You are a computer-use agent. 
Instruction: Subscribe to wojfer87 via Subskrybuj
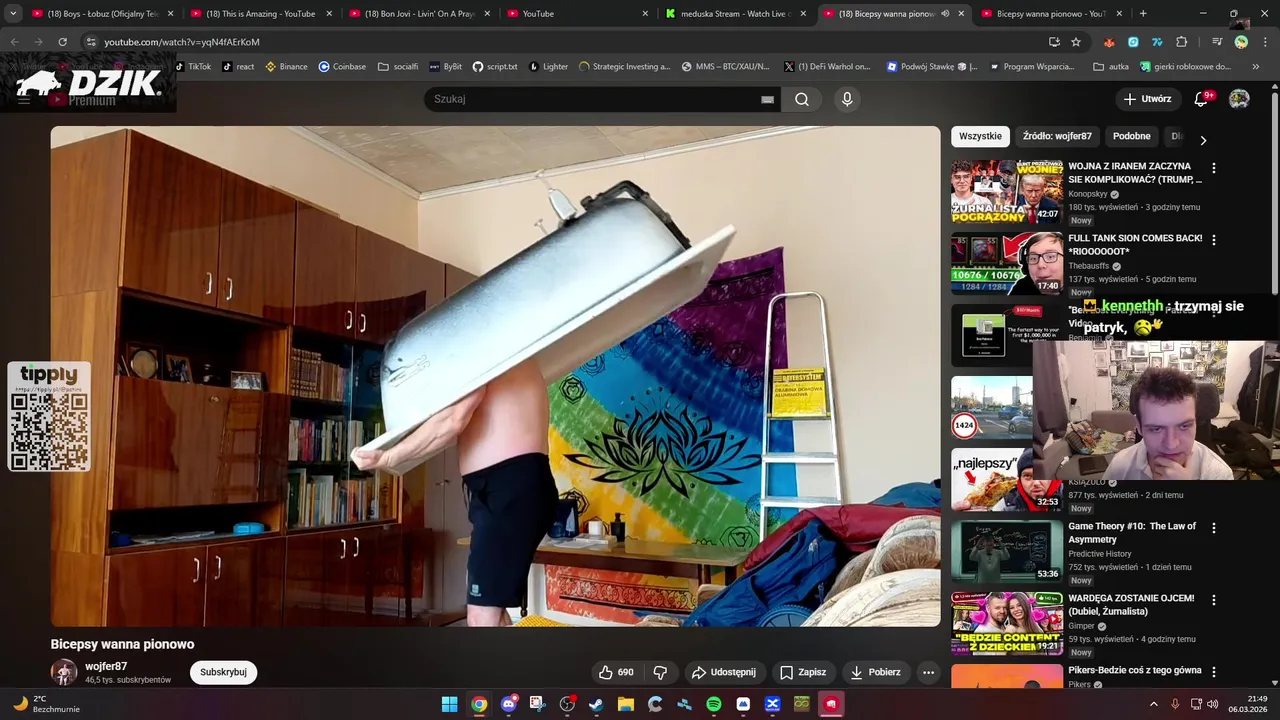tap(223, 672)
